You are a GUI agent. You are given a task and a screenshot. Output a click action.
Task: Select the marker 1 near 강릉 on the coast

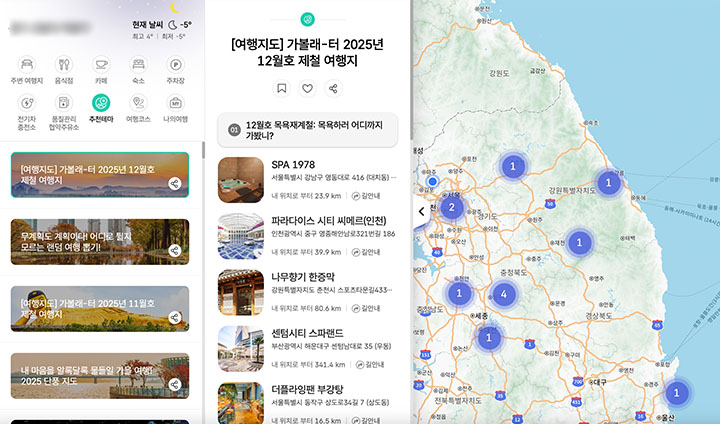[x=608, y=183]
